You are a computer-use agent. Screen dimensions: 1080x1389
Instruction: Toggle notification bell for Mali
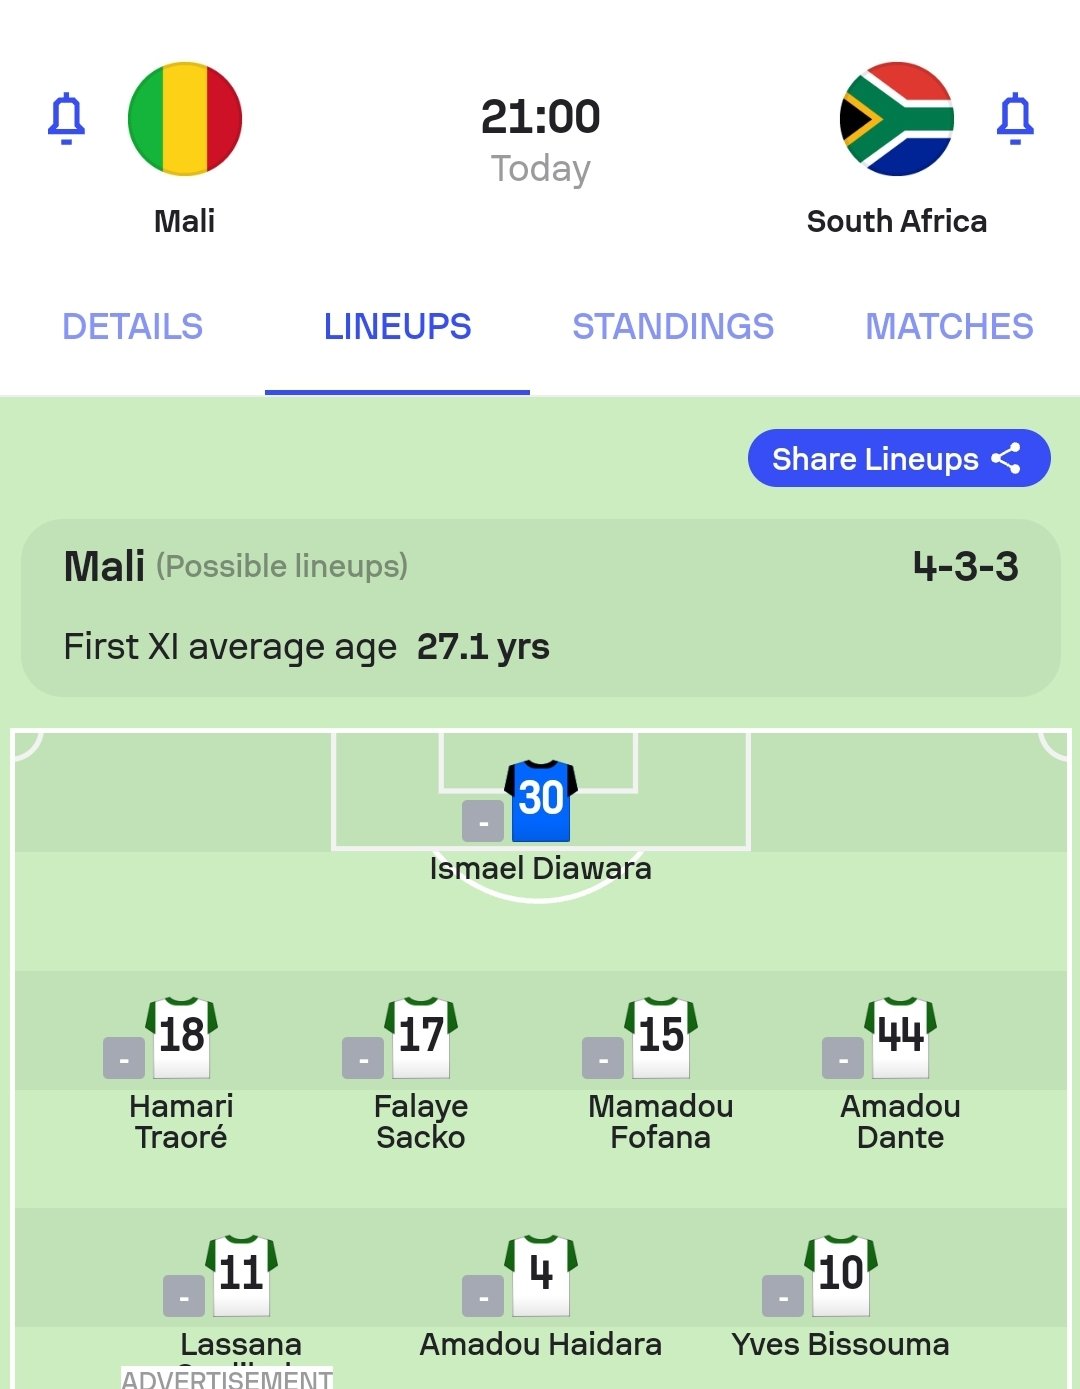[67, 119]
